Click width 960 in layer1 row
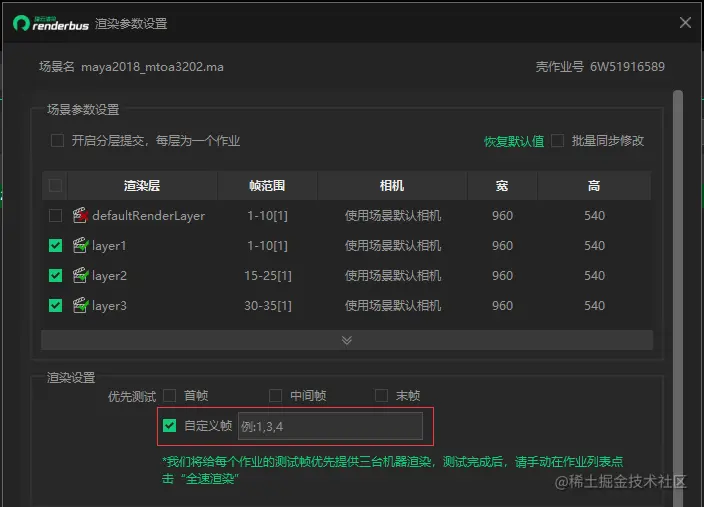 (x=502, y=246)
